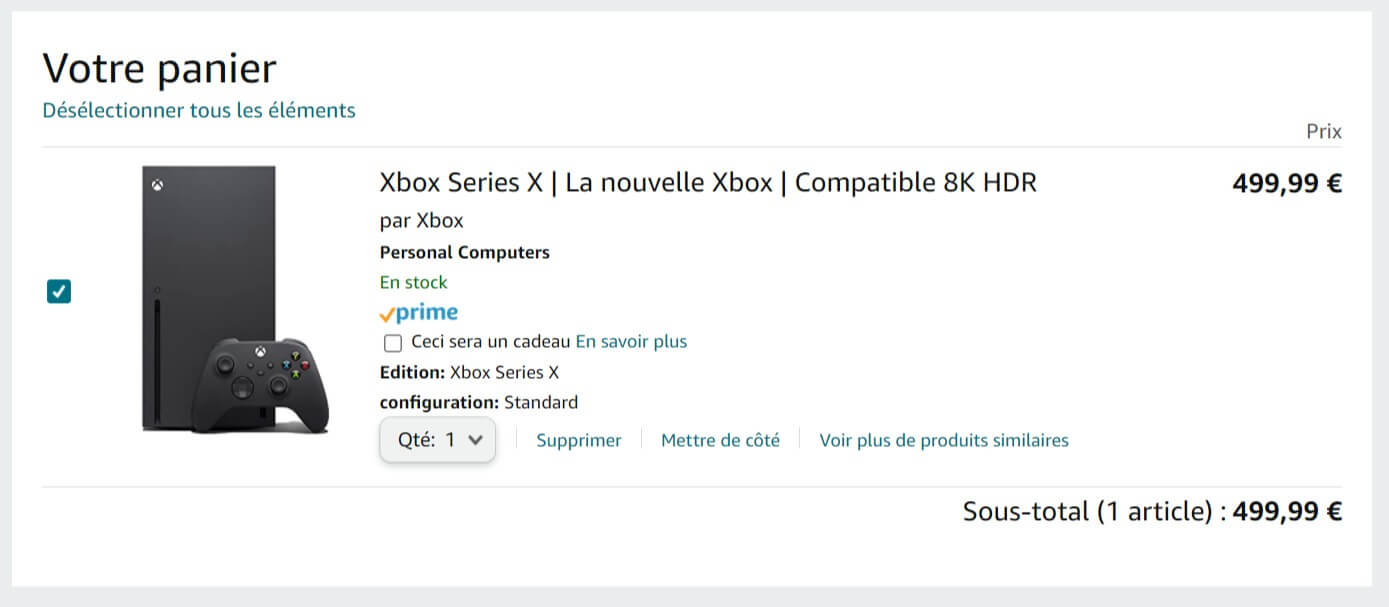
Task: Click the Sous-total amount at the bottom
Action: pos(1287,512)
